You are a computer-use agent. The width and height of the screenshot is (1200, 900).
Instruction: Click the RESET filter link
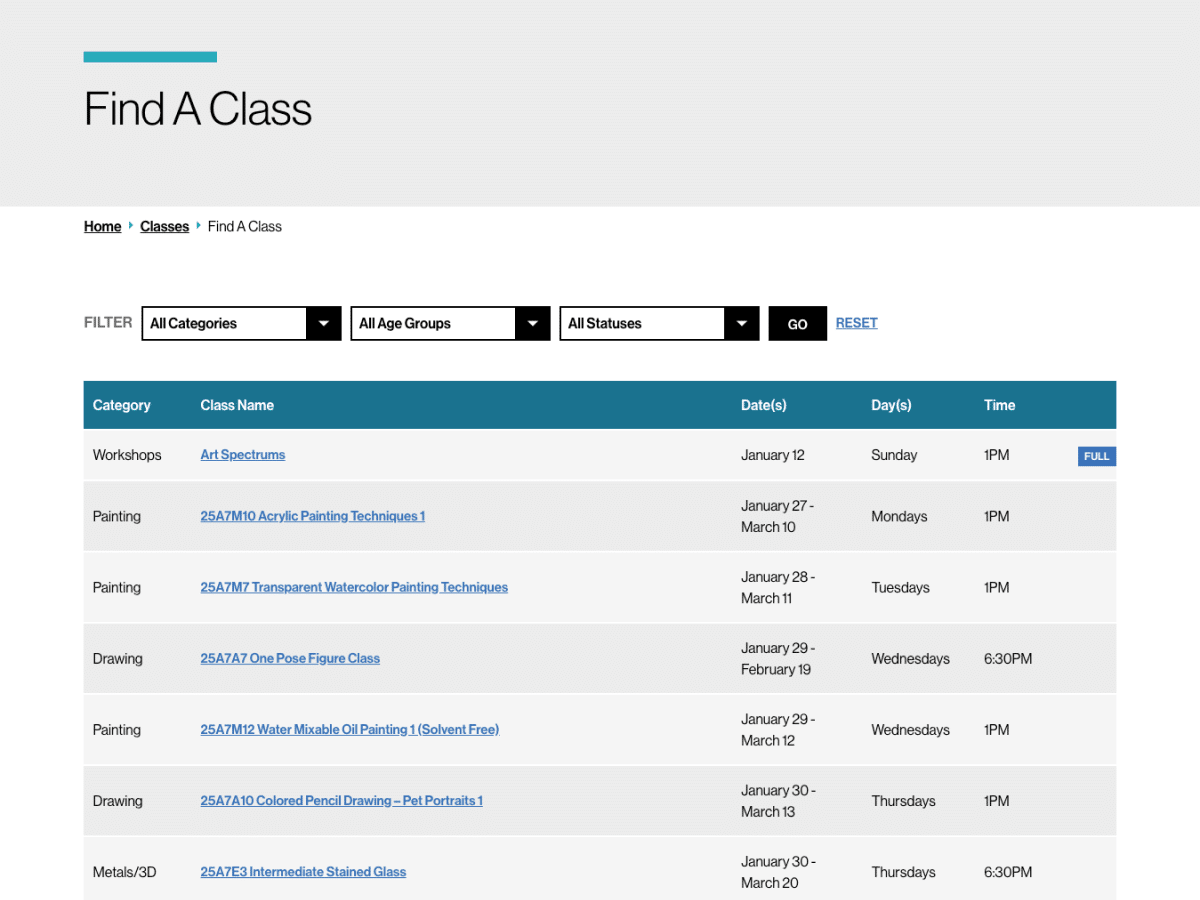[x=856, y=323]
